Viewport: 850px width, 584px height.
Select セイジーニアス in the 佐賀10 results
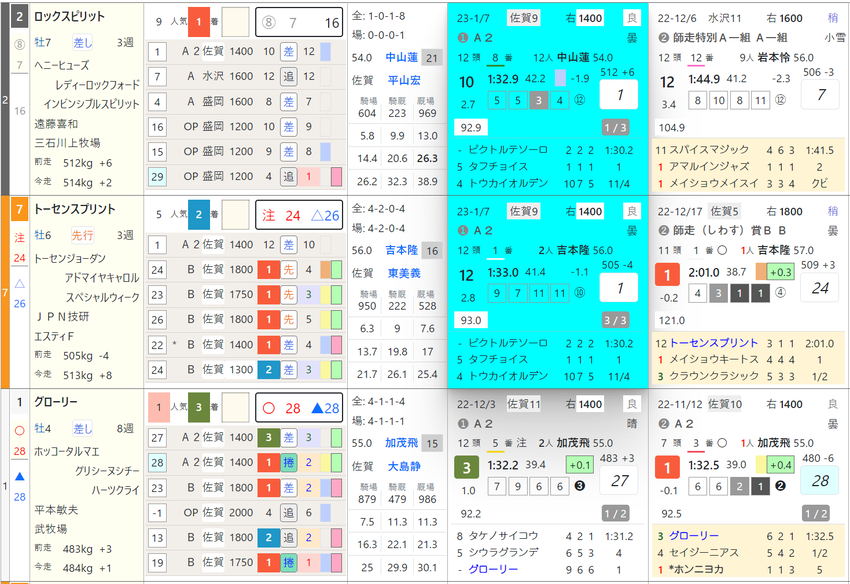coord(704,553)
